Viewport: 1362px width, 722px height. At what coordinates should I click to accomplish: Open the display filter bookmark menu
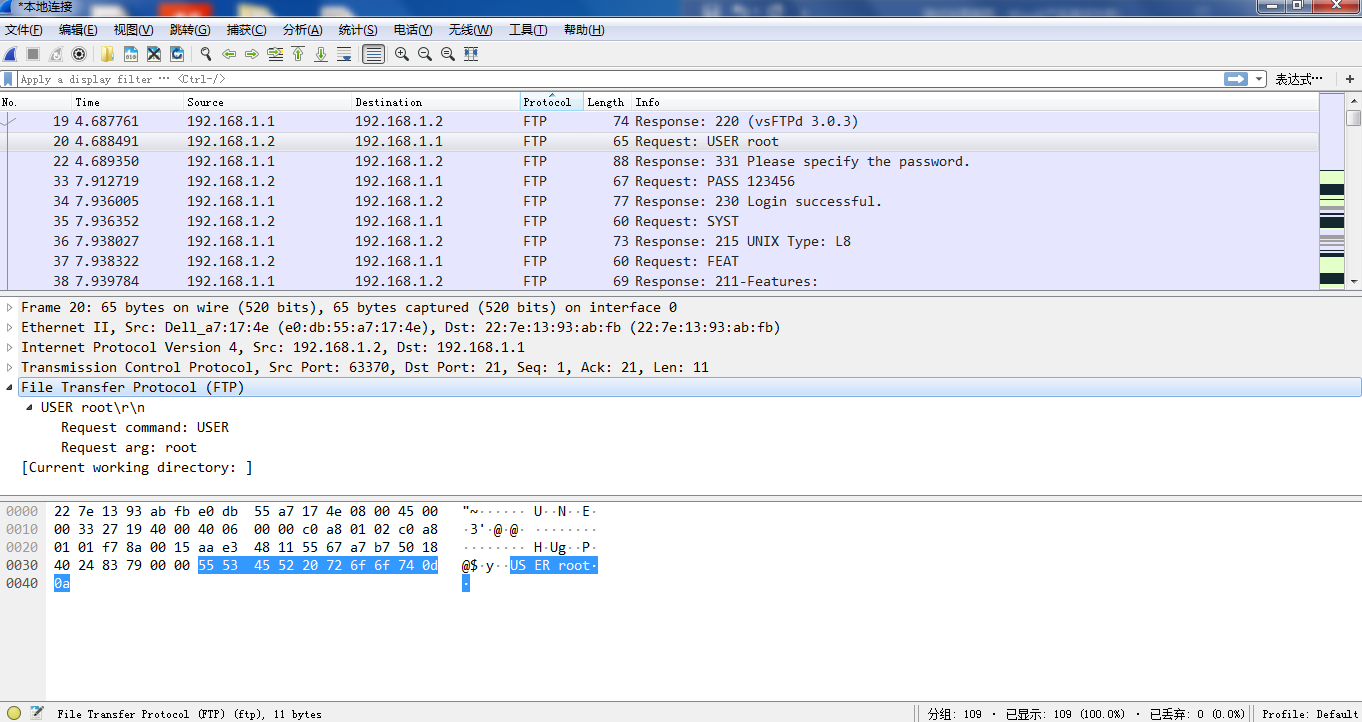click(9, 79)
